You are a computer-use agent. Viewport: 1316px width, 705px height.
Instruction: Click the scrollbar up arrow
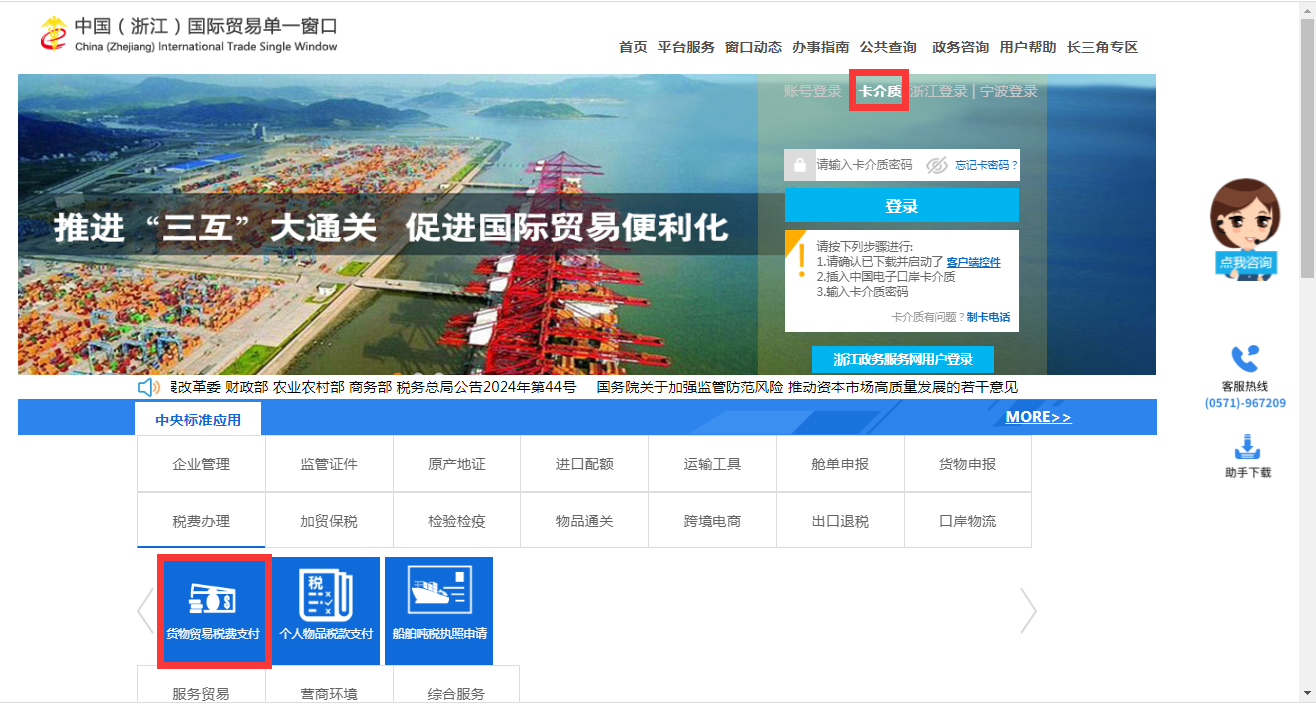(x=1307, y=9)
